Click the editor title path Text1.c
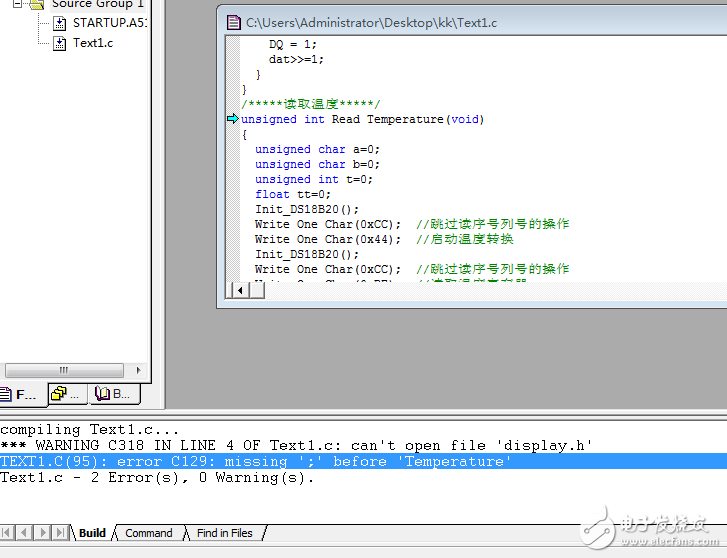The height and width of the screenshot is (558, 727). [371, 23]
